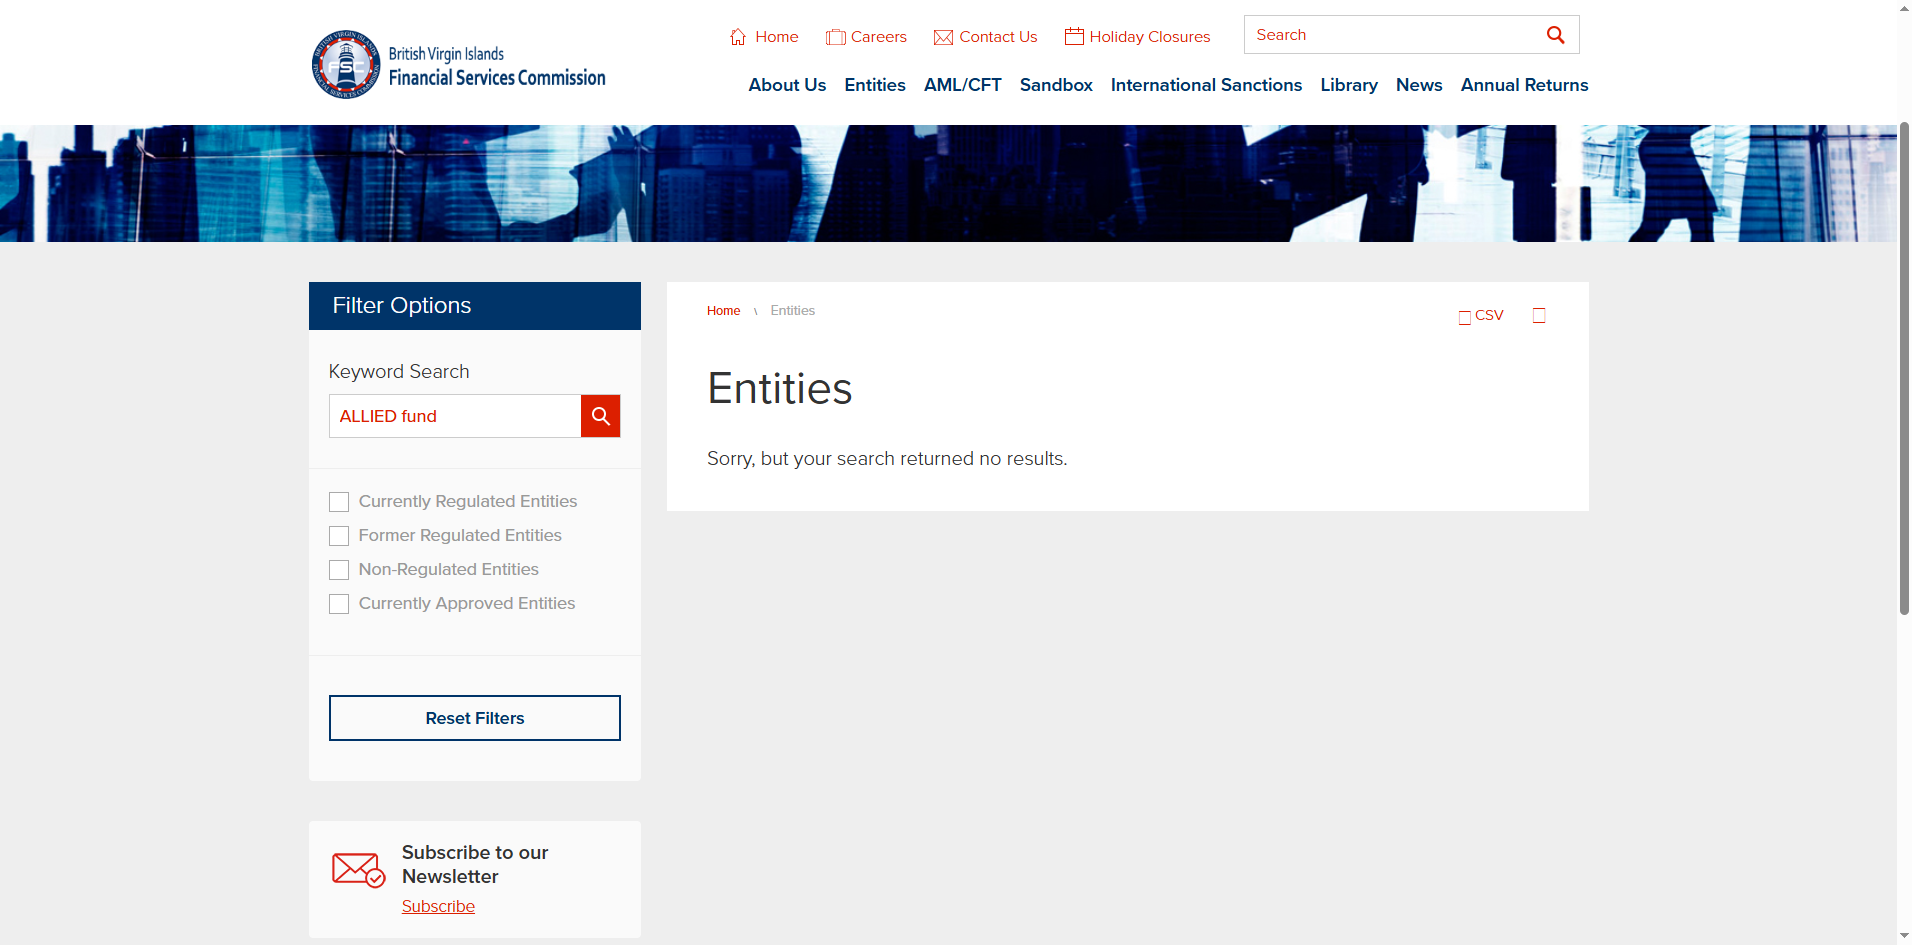Click the CSV download link text

pos(1489,315)
